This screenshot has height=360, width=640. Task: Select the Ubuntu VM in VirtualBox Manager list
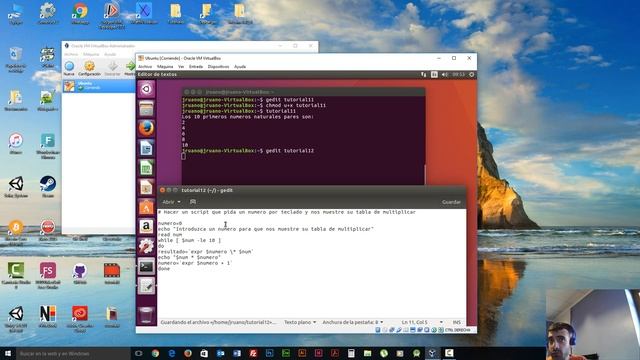pyautogui.click(x=99, y=86)
